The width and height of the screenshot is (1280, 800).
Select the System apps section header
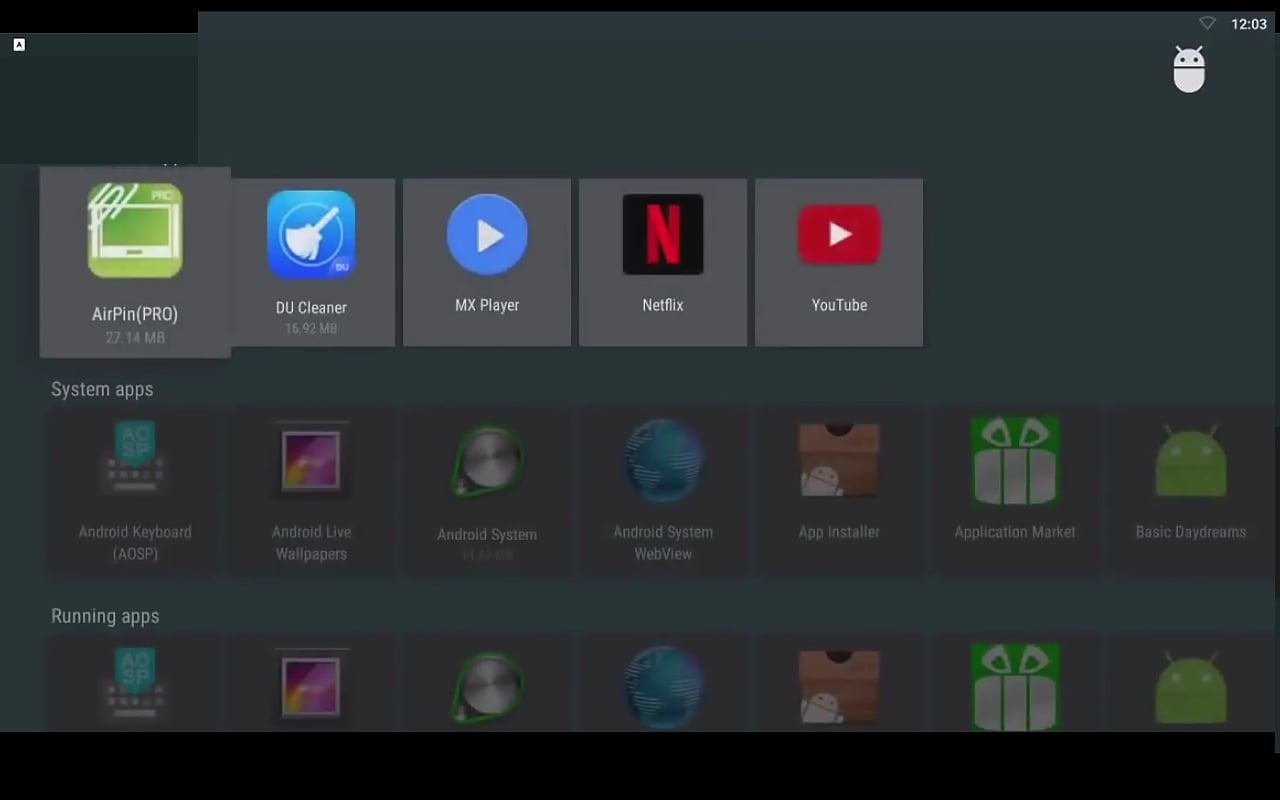pyautogui.click(x=102, y=389)
